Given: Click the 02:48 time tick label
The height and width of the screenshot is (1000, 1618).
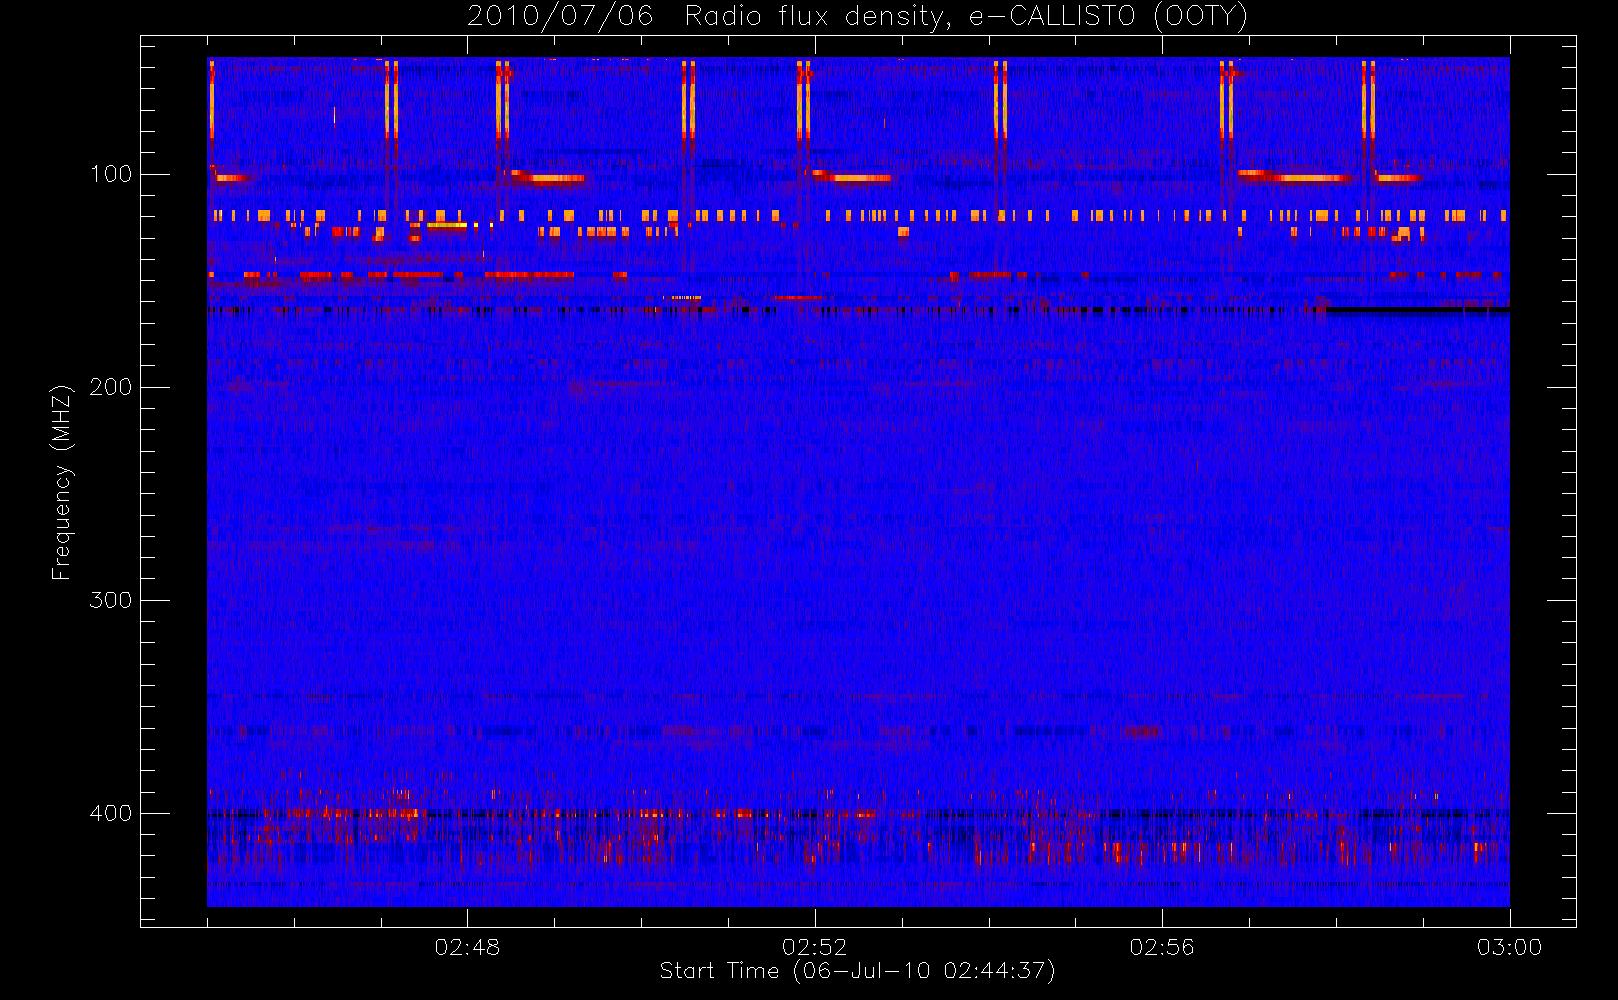Looking at the screenshot, I should pyautogui.click(x=467, y=947).
